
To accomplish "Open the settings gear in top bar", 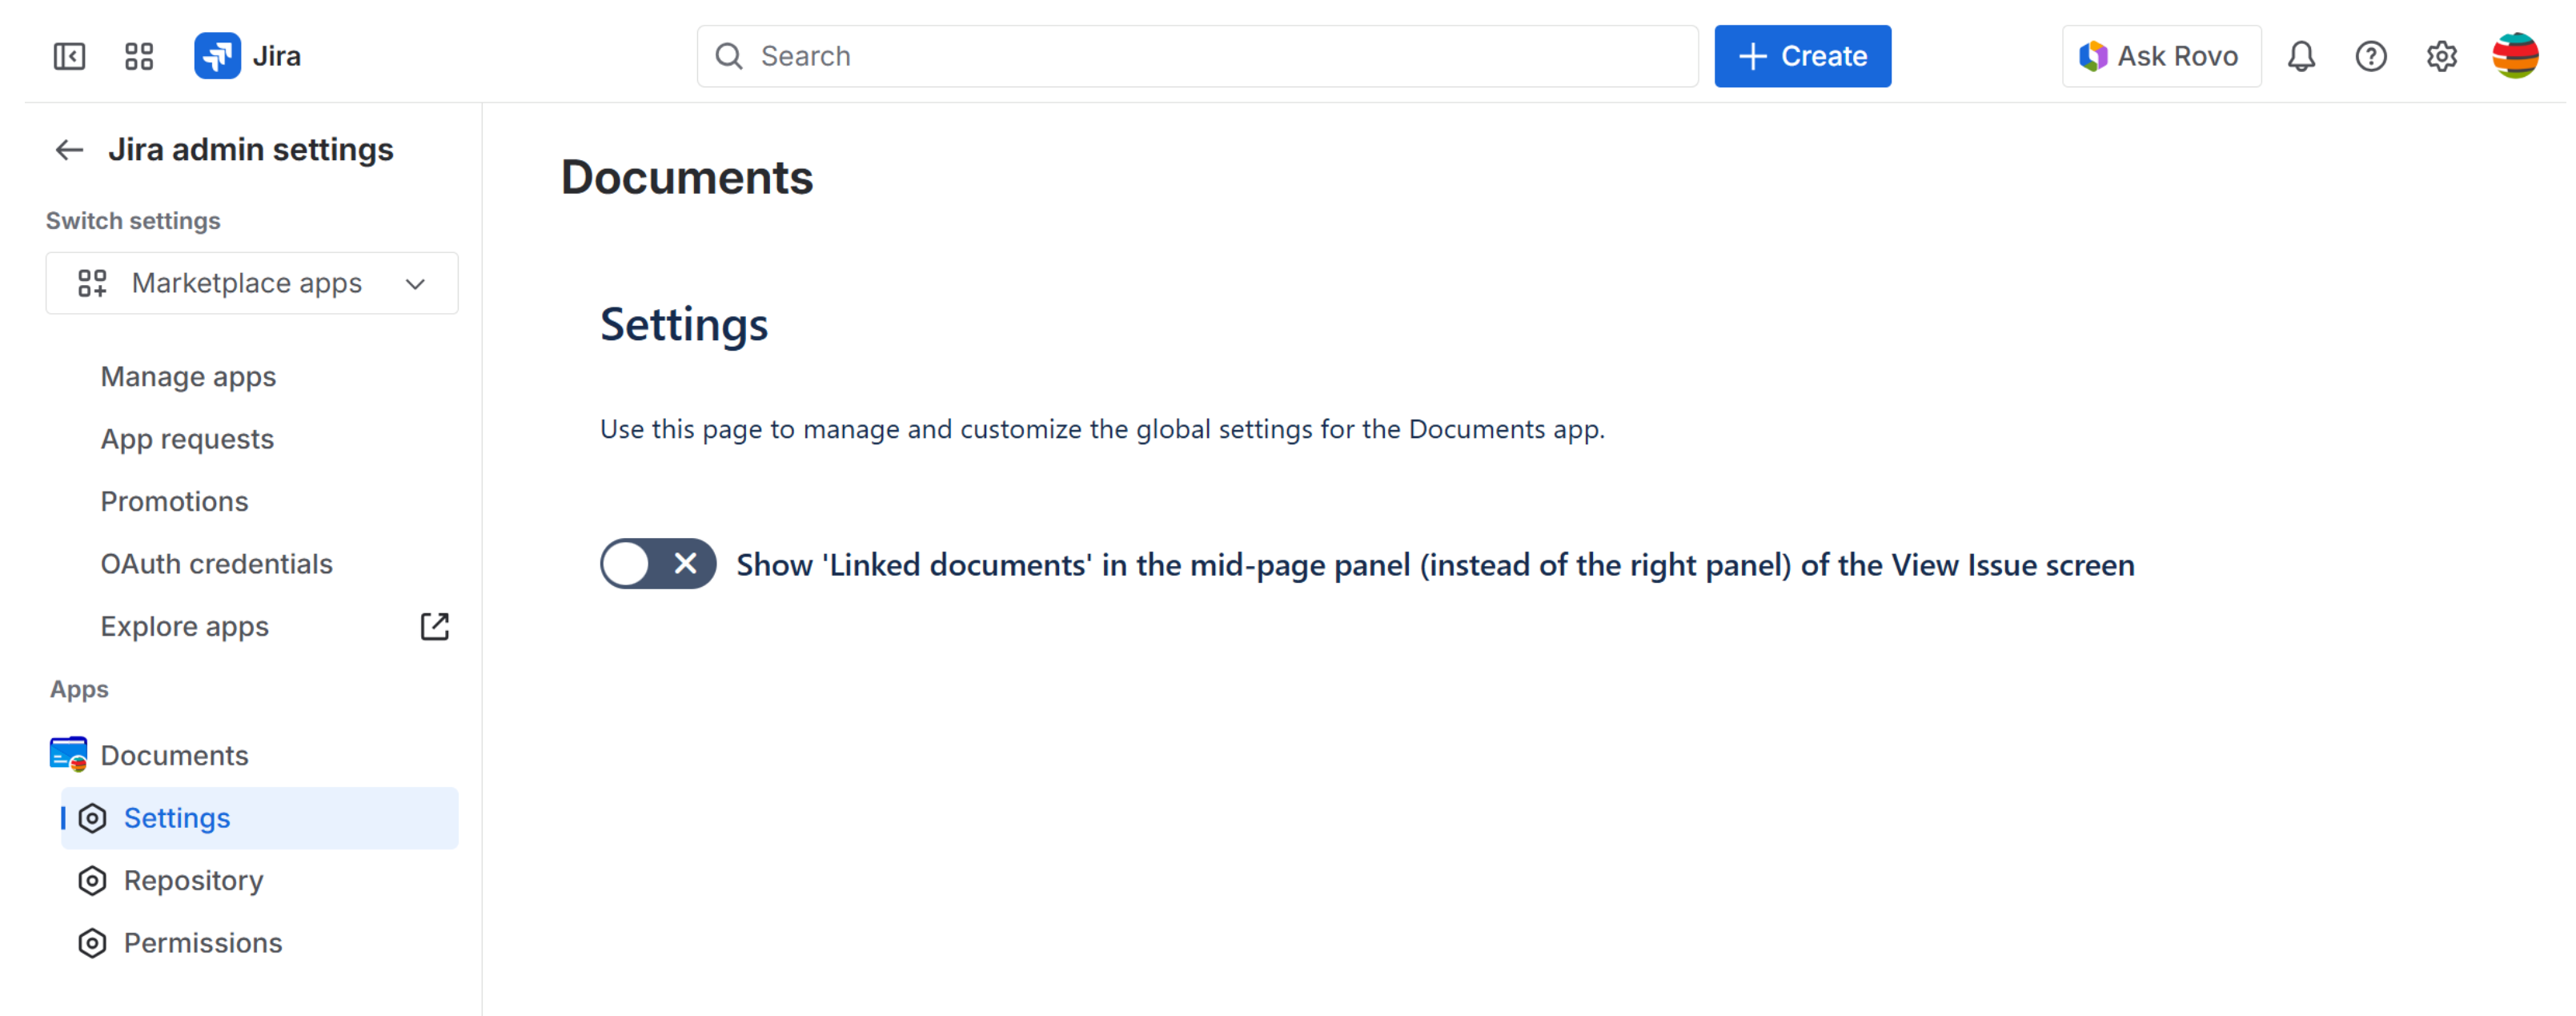I will (x=2441, y=56).
